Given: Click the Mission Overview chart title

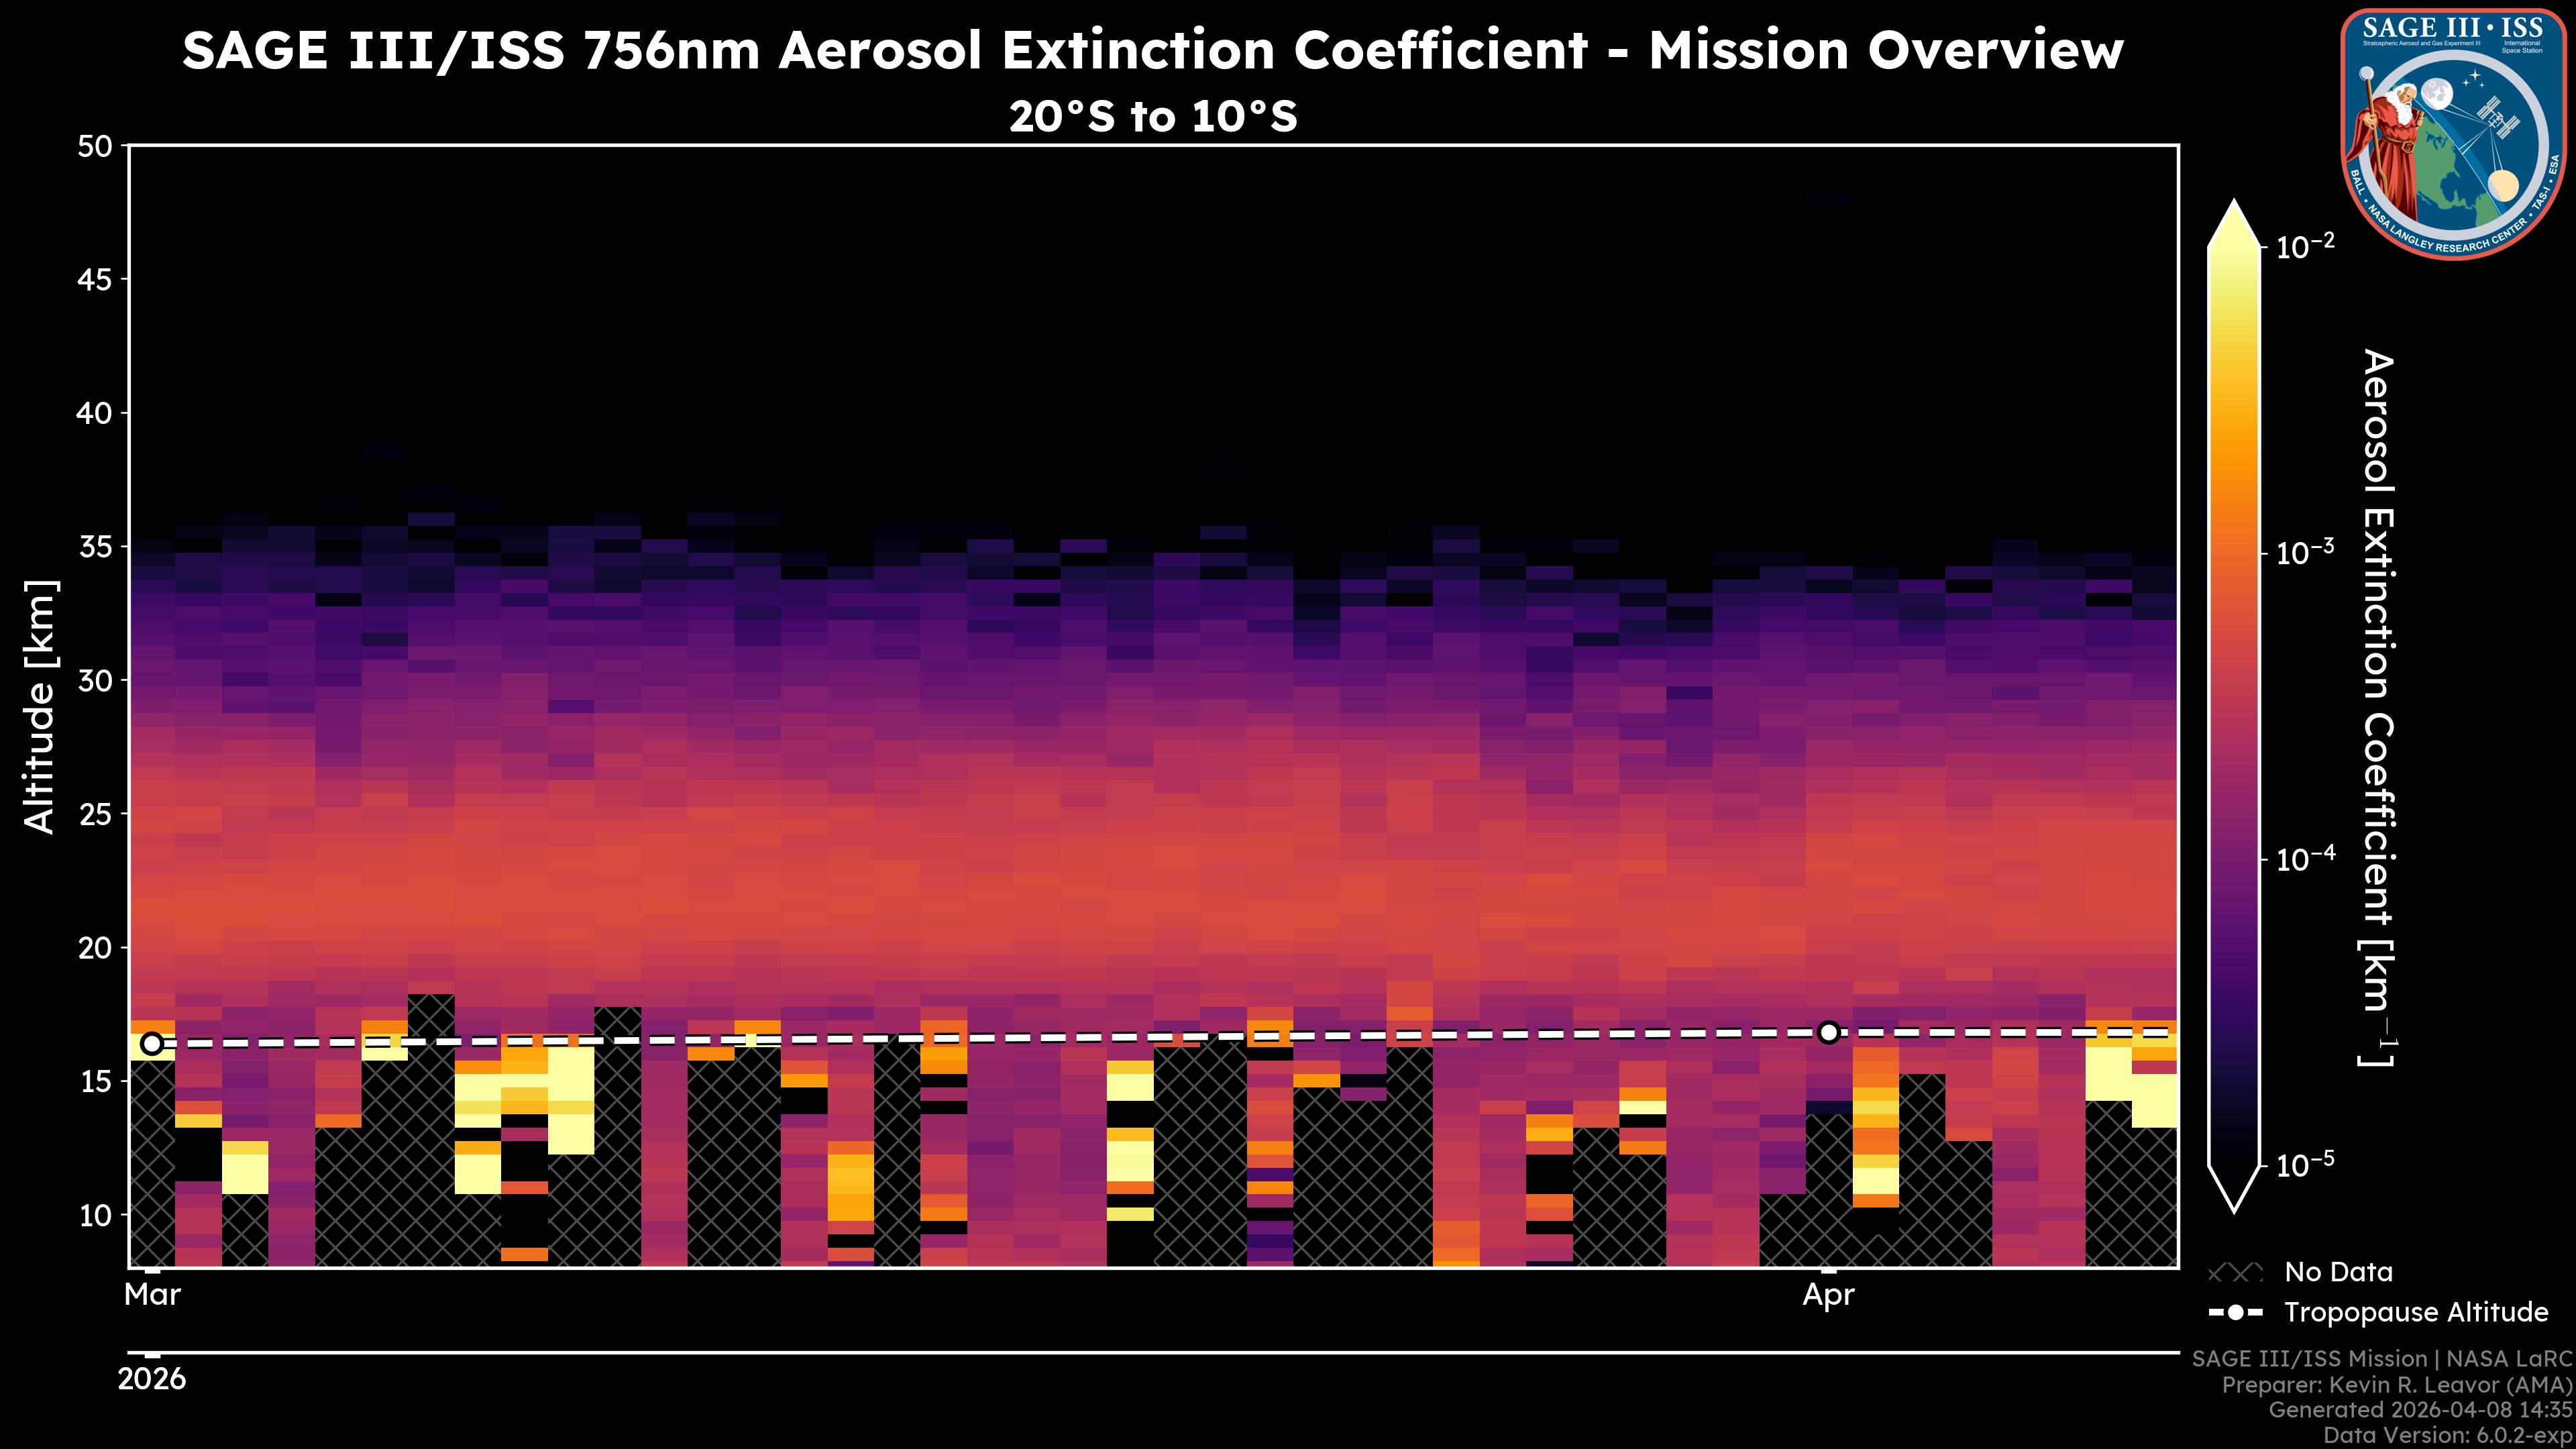Looking at the screenshot, I should 1153,50.
